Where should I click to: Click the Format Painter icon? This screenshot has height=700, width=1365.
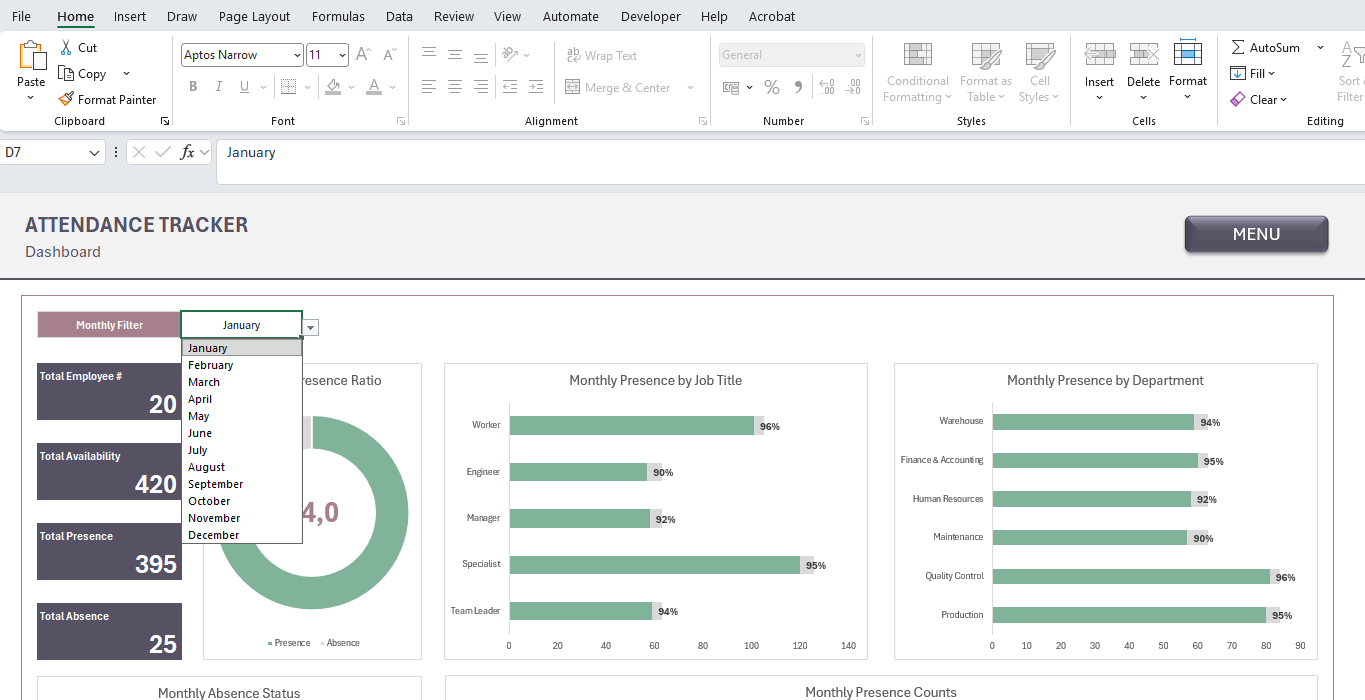click(66, 99)
